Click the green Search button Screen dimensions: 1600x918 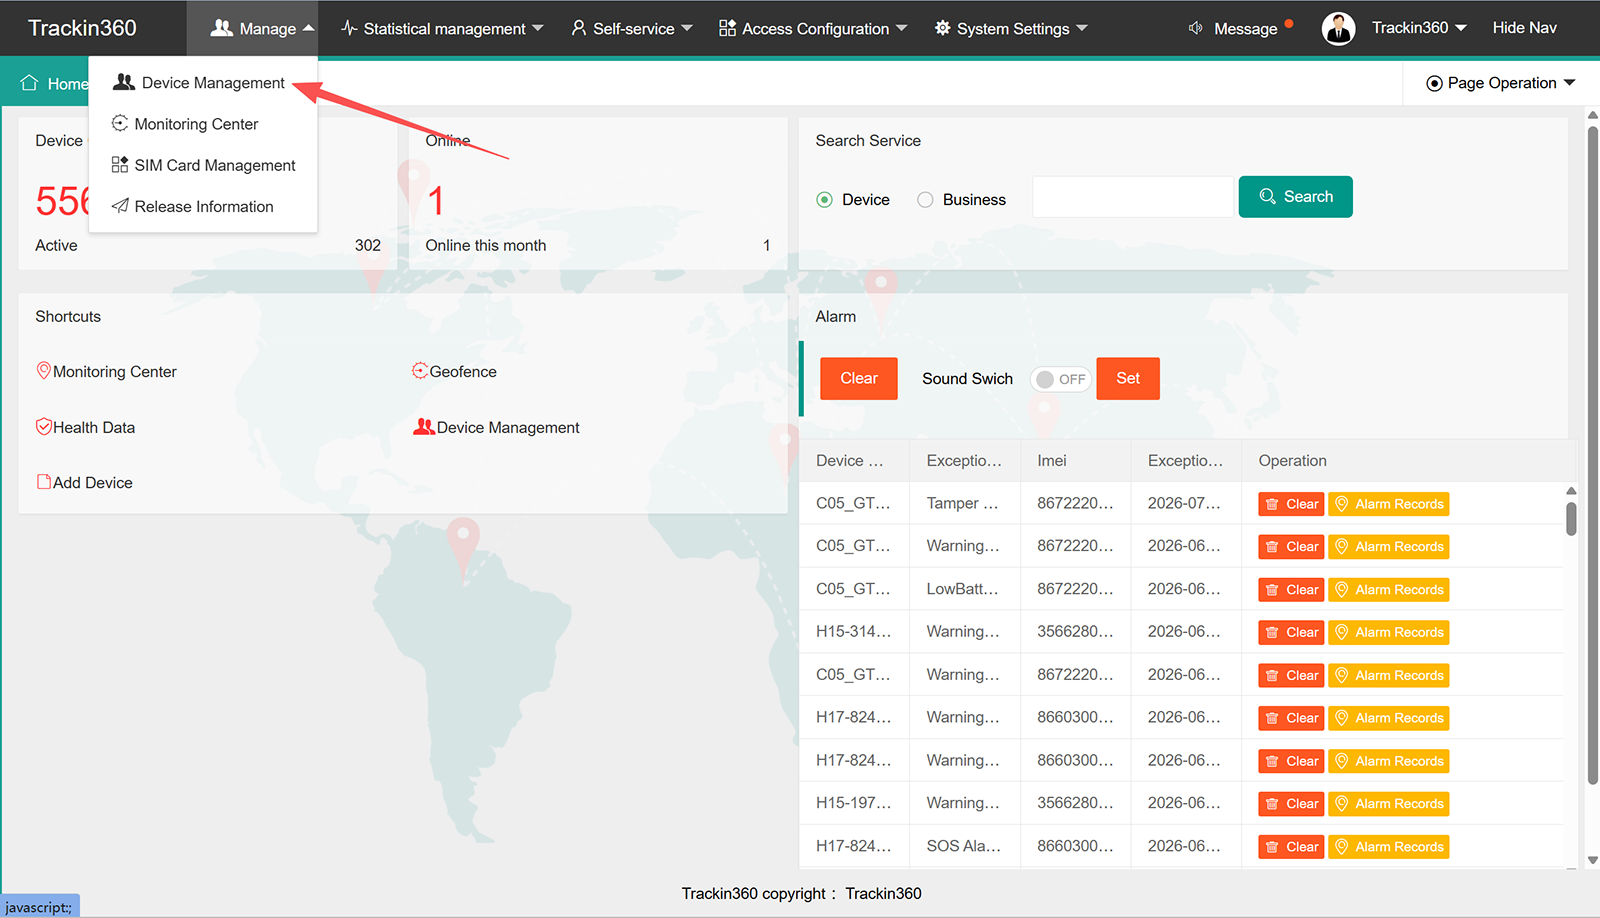tap(1295, 197)
